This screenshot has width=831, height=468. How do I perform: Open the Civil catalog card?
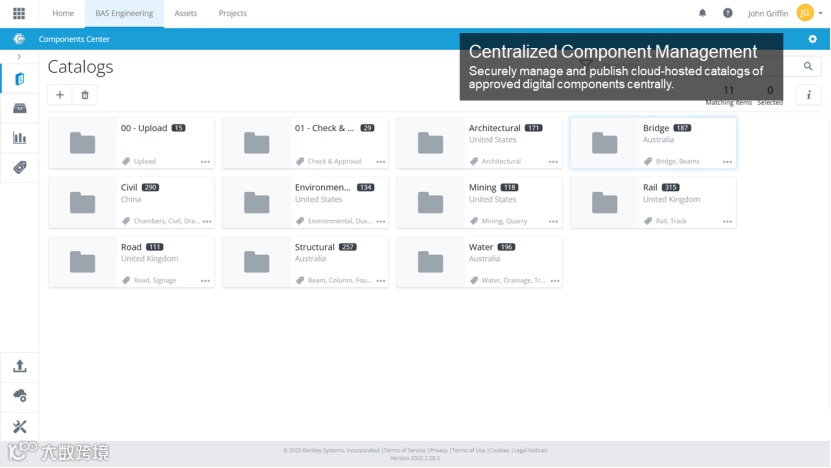click(131, 202)
